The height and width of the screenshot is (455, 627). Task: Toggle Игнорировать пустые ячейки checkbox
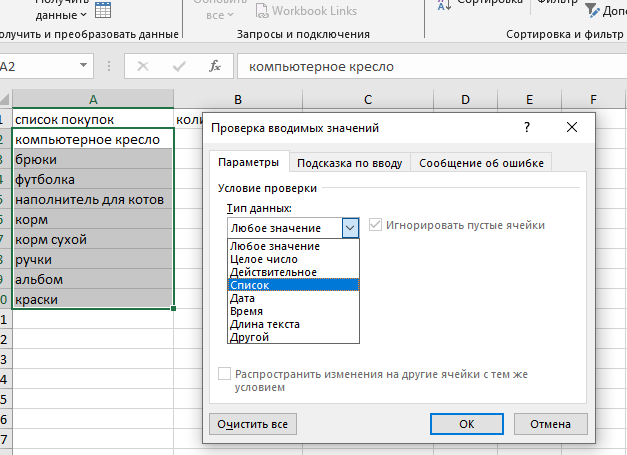pos(376,225)
